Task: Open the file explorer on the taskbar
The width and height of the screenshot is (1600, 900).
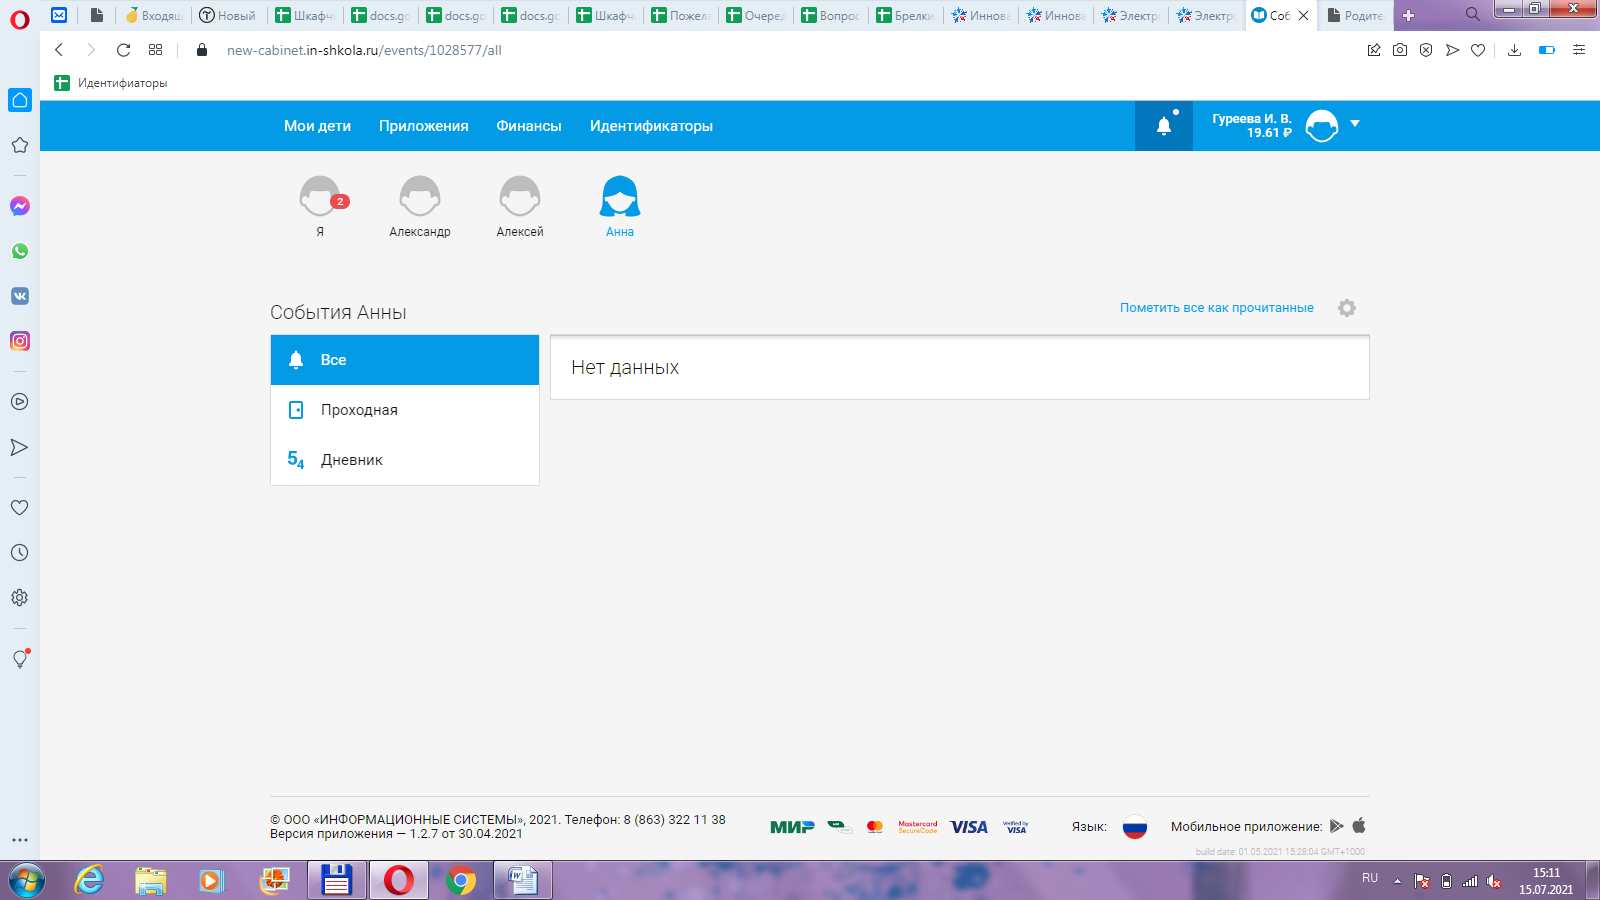Action: 151,881
